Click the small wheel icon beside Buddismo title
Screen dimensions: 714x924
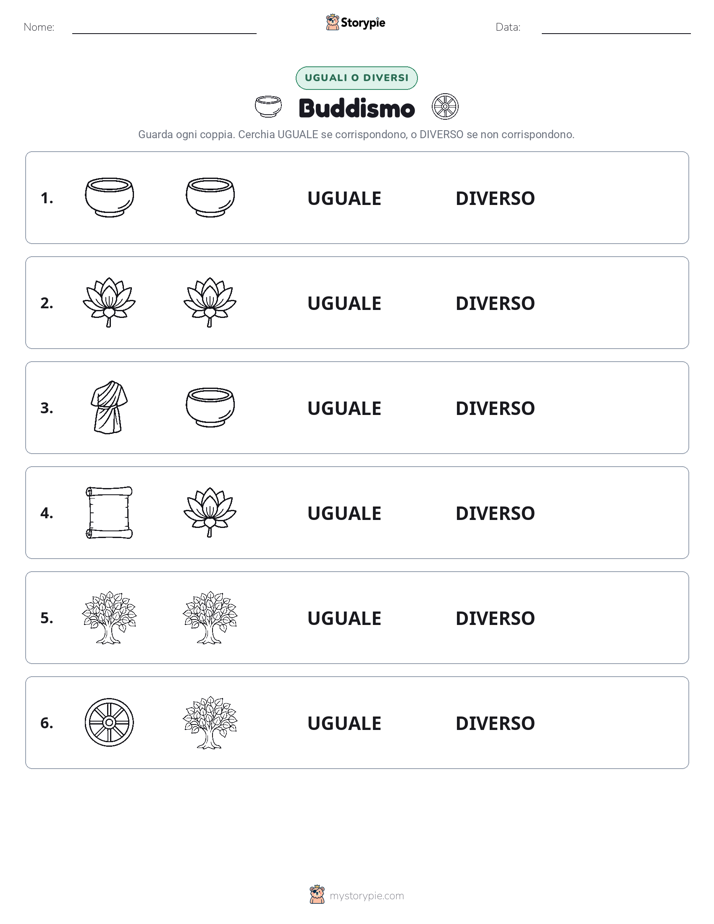pos(445,107)
